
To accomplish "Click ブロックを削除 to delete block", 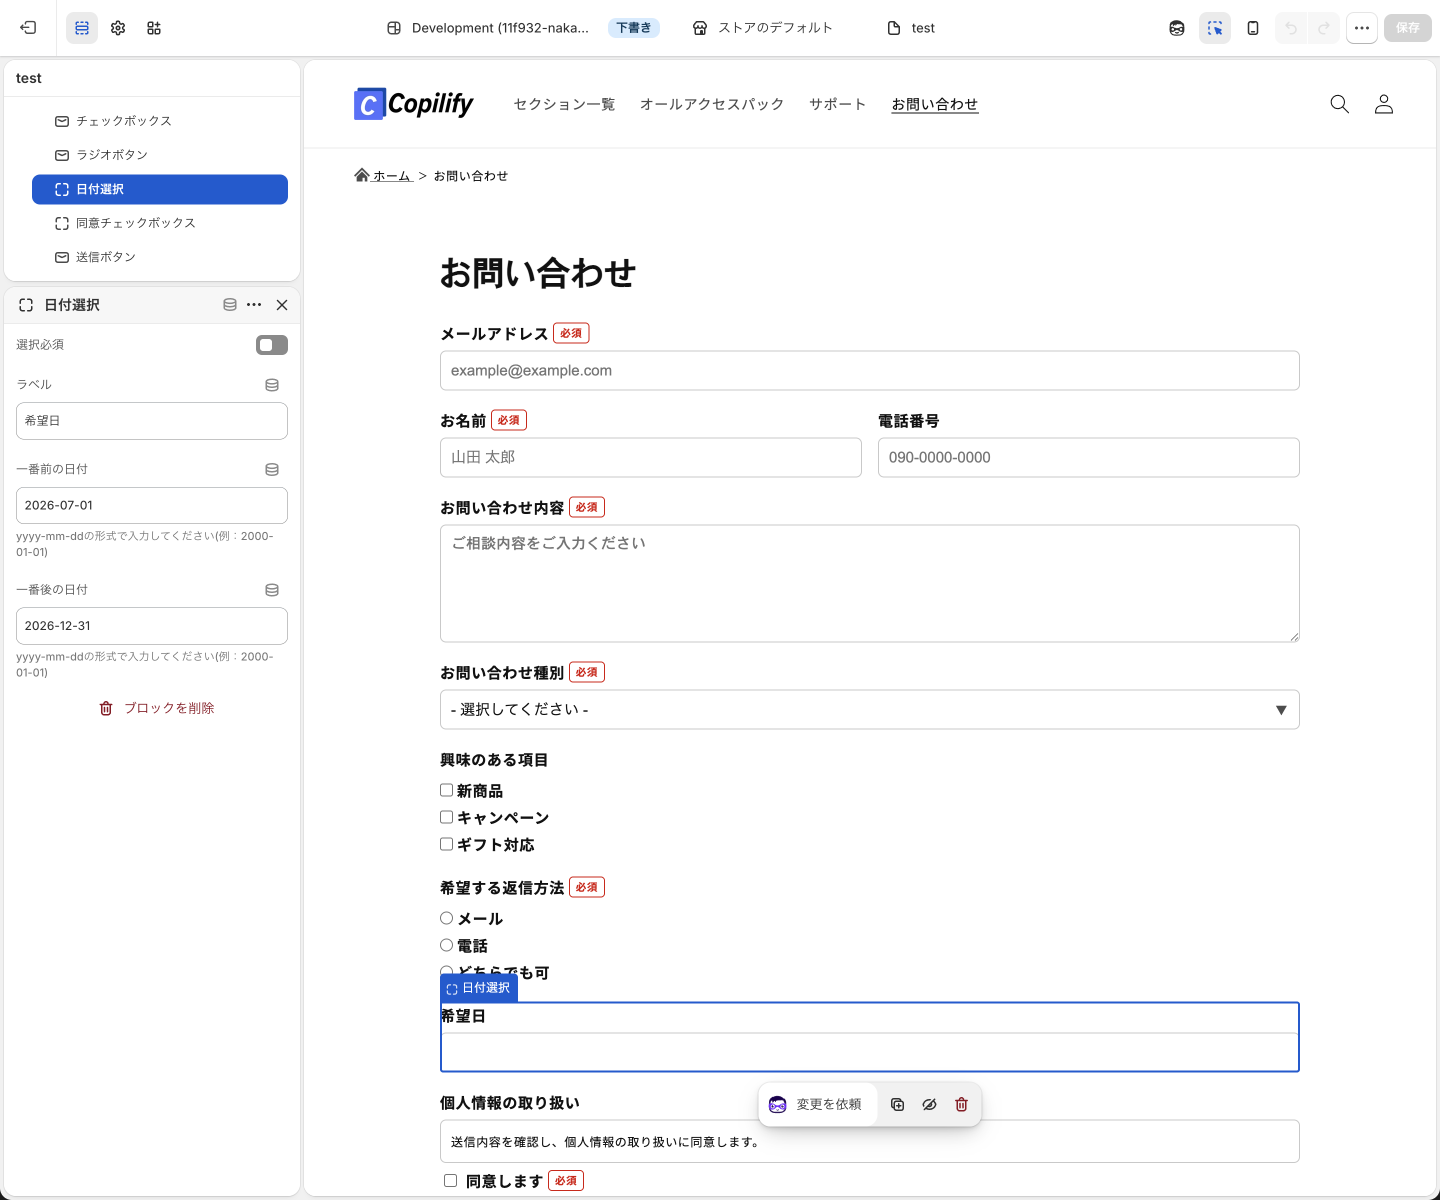I will (x=157, y=708).
